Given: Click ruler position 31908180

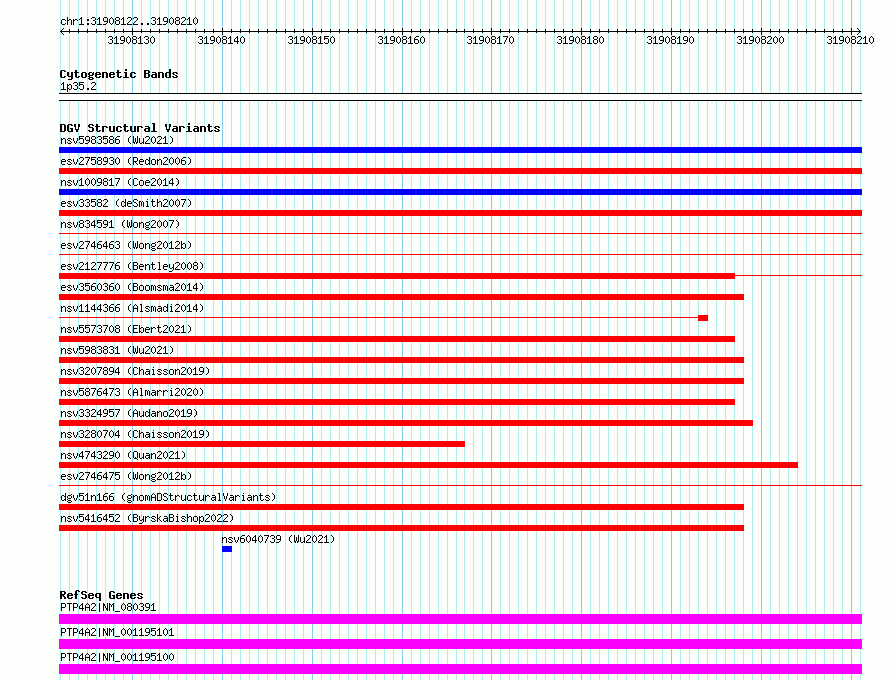Looking at the screenshot, I should (x=581, y=40).
